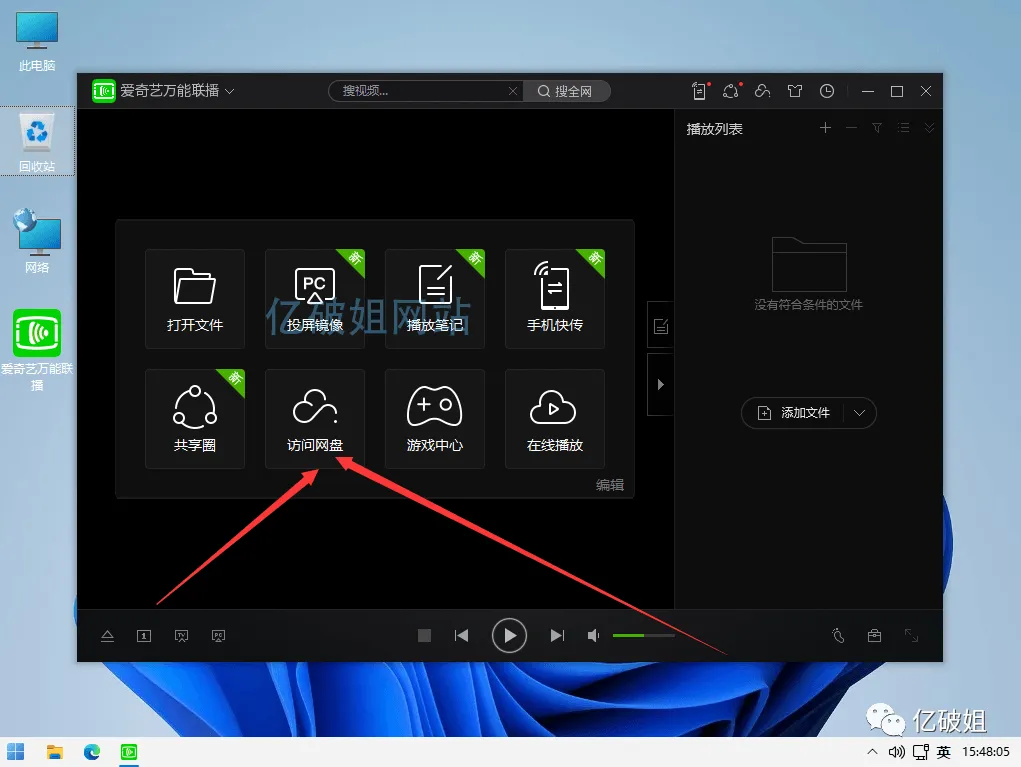Open the 在线播放 online play tile
This screenshot has height=767, width=1021.
[x=555, y=419]
